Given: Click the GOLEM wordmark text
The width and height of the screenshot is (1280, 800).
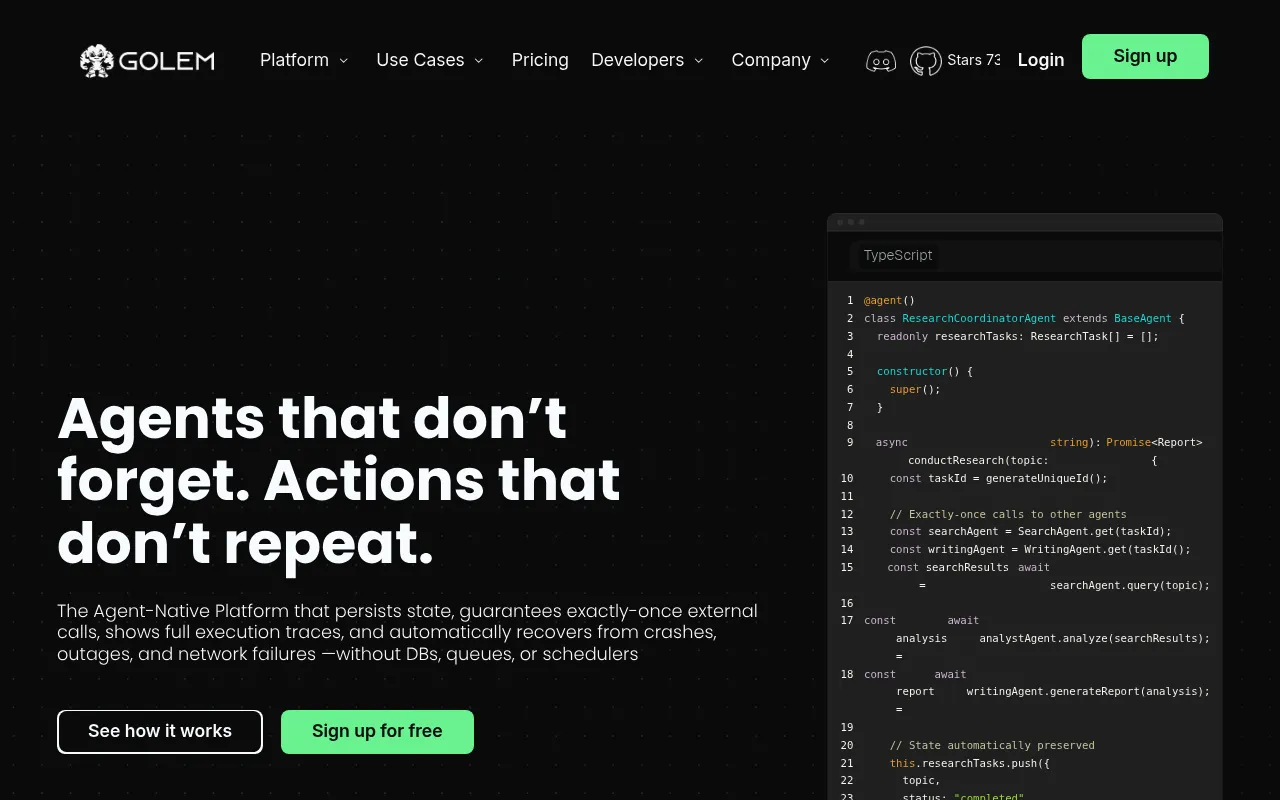Looking at the screenshot, I should (x=167, y=61).
